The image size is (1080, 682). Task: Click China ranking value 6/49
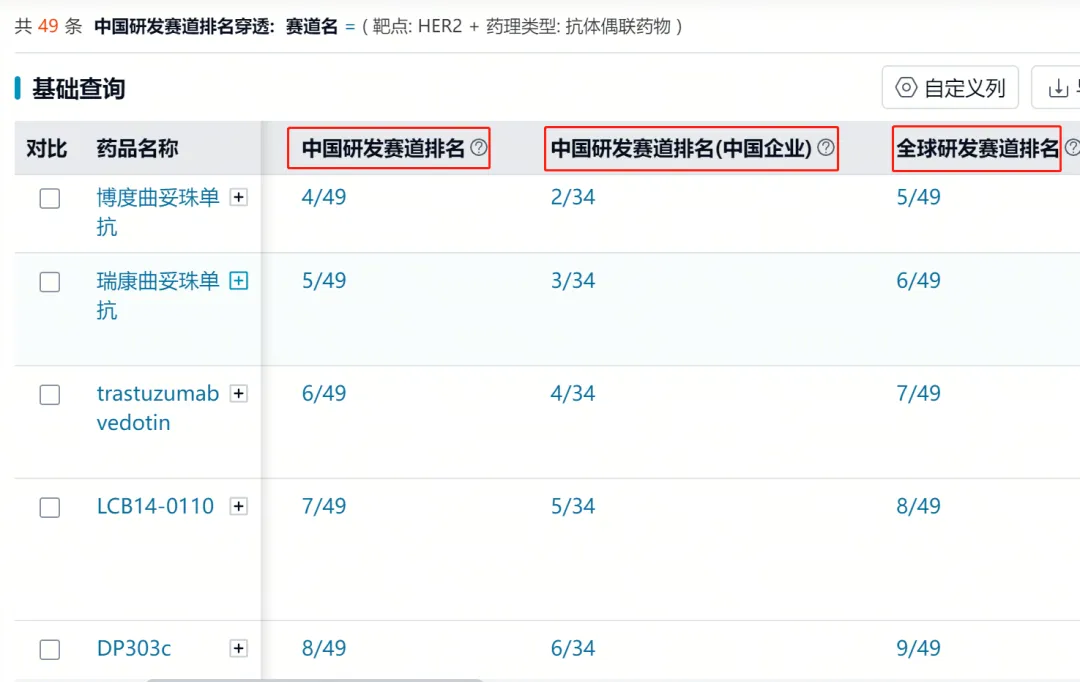tap(324, 393)
